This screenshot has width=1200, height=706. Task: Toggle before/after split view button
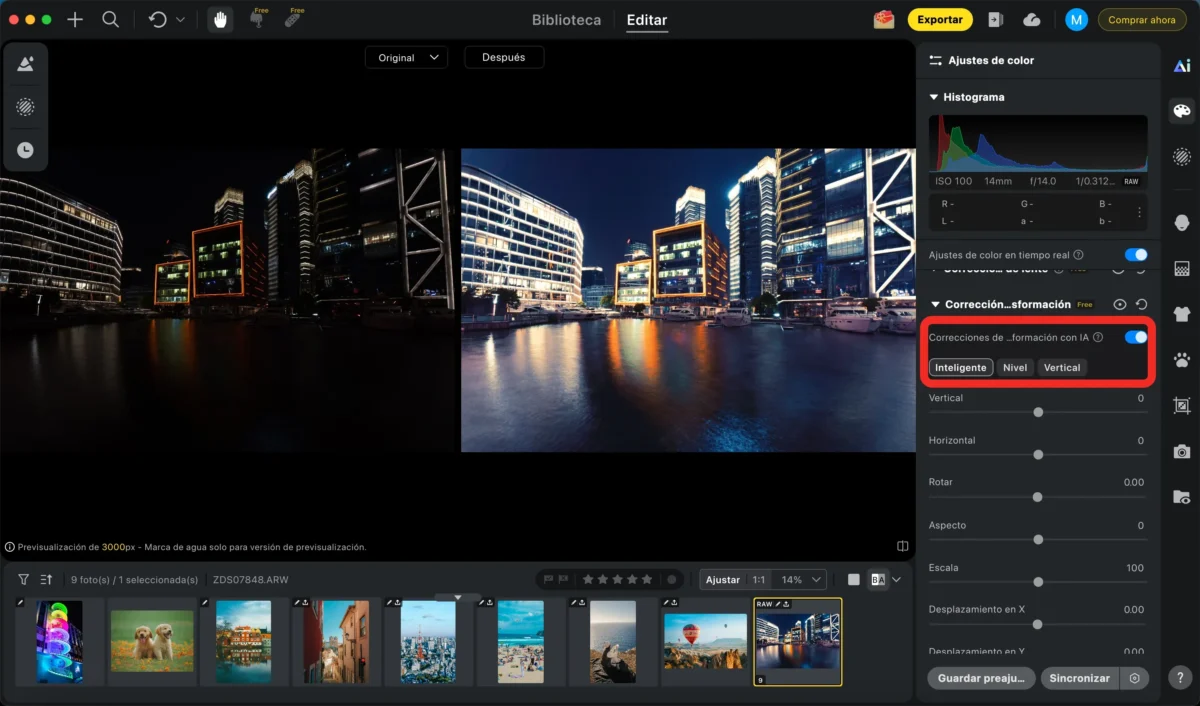click(878, 579)
